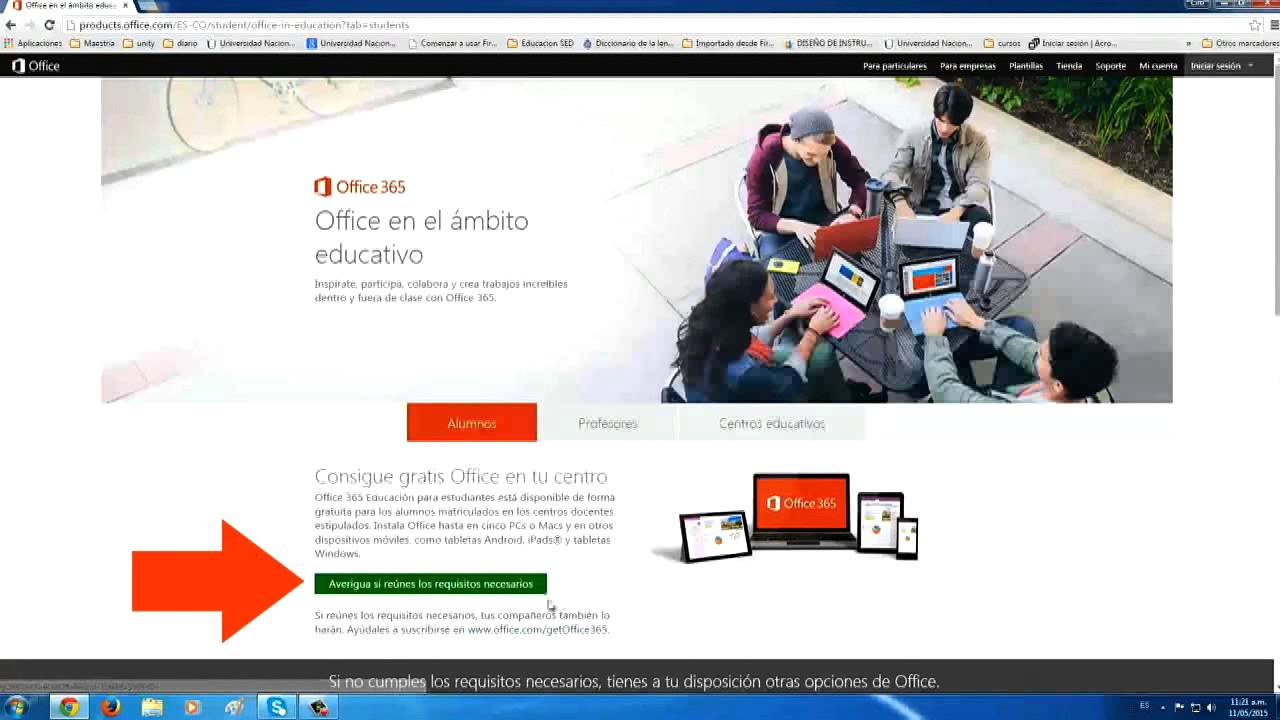The width and height of the screenshot is (1280, 720).
Task: Go back with the browser back arrow
Action: pos(10,25)
